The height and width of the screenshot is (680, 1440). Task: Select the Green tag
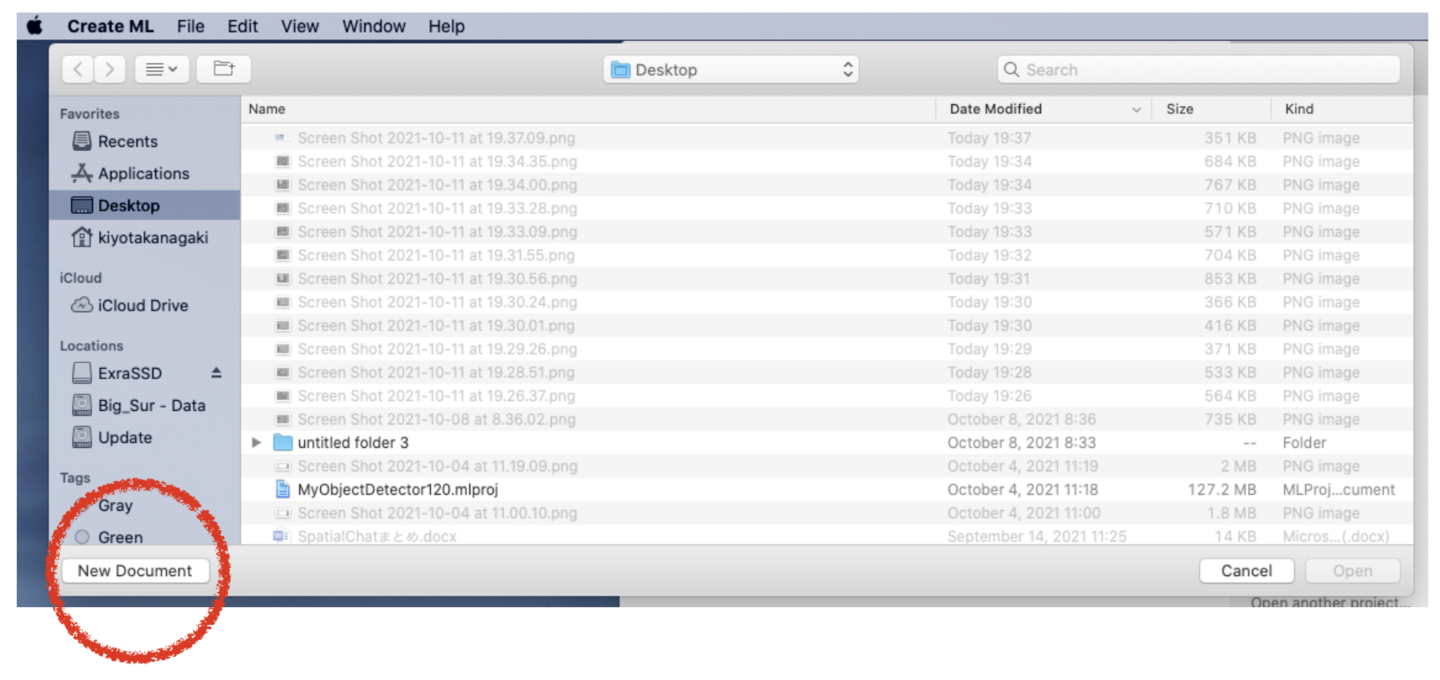point(120,537)
